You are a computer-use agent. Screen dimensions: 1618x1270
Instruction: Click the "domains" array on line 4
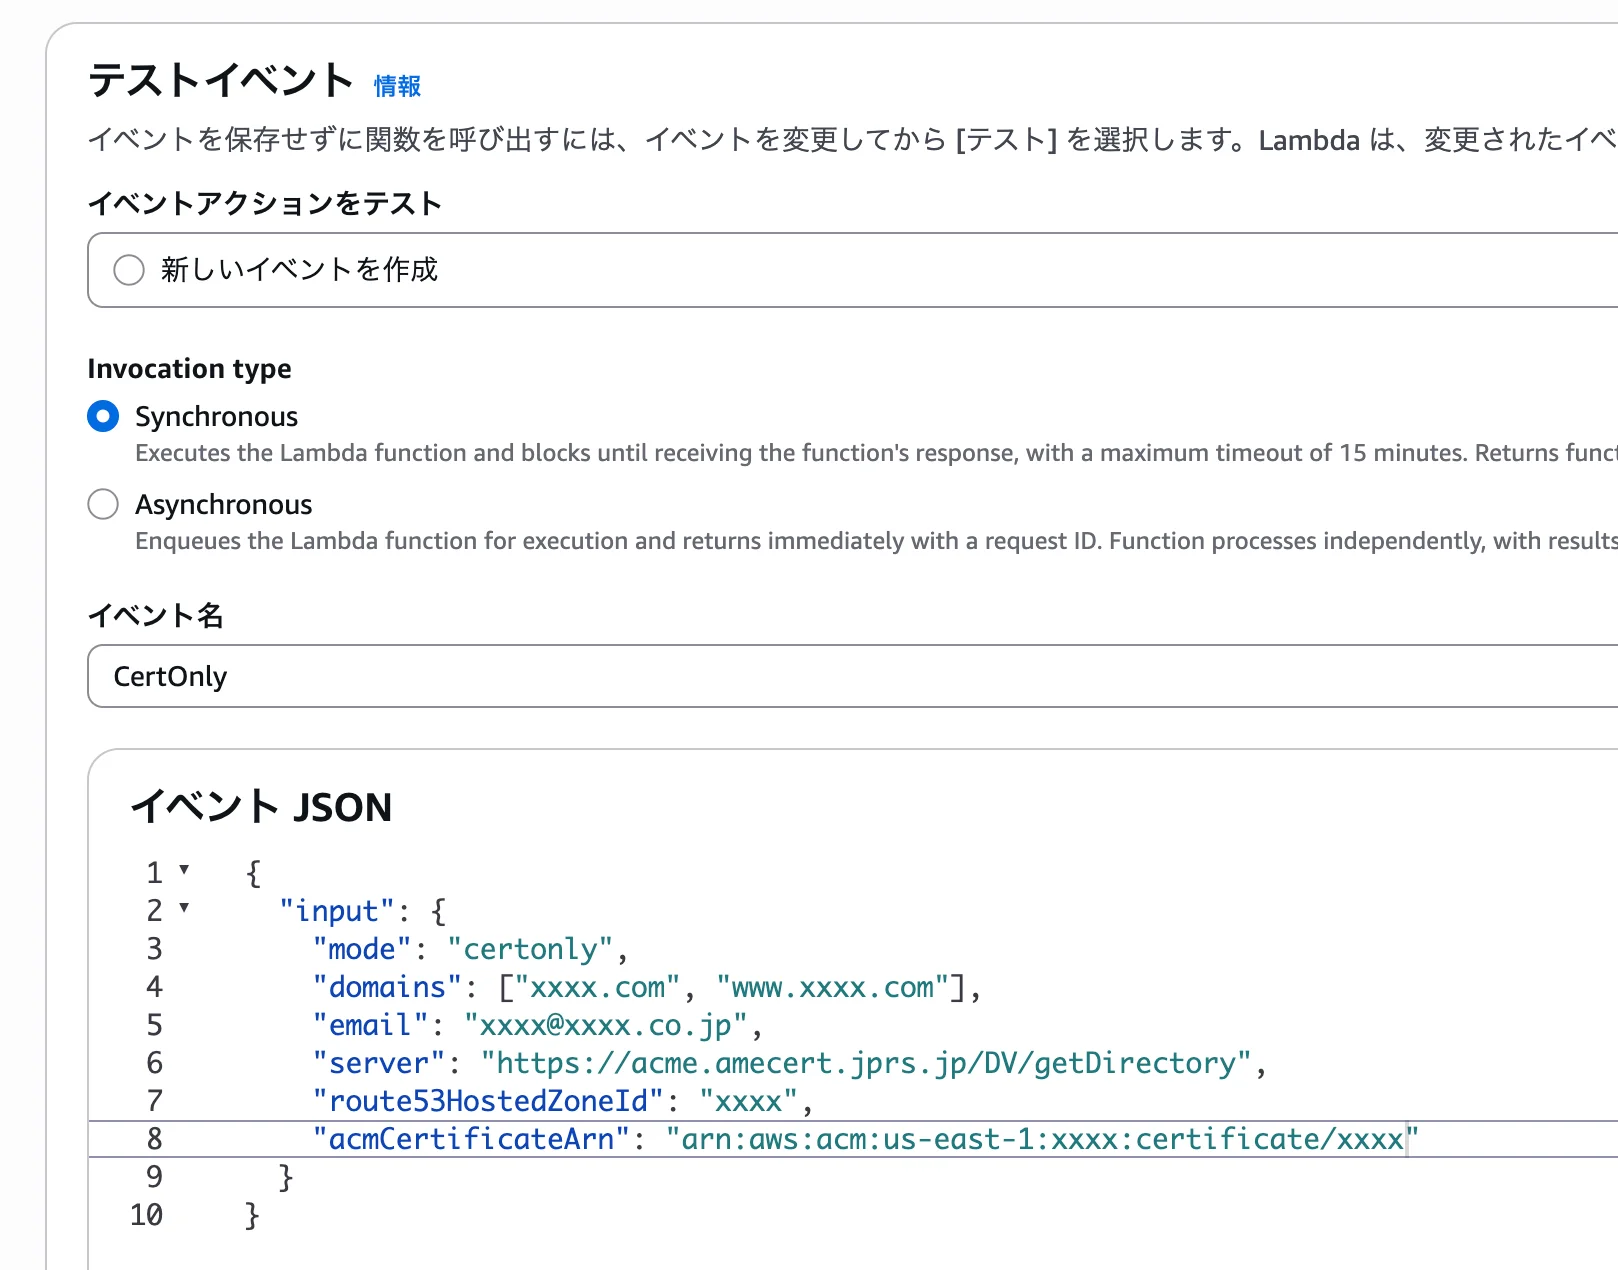[x=385, y=987]
